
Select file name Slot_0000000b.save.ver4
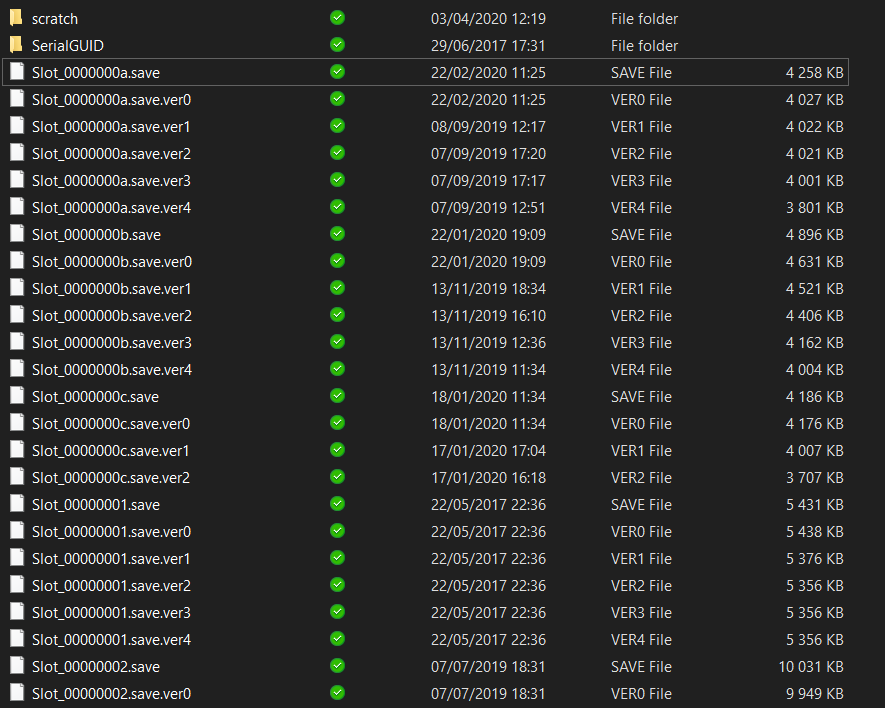tap(112, 370)
